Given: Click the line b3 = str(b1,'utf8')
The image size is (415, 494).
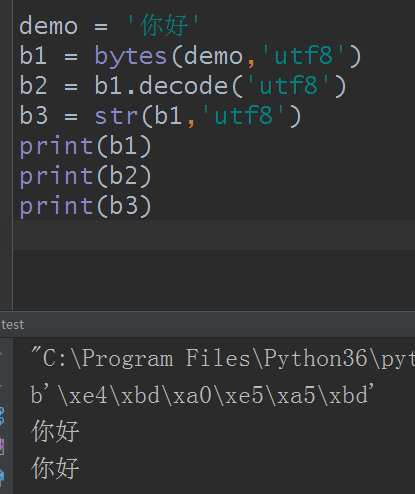Looking at the screenshot, I should (x=160, y=116).
